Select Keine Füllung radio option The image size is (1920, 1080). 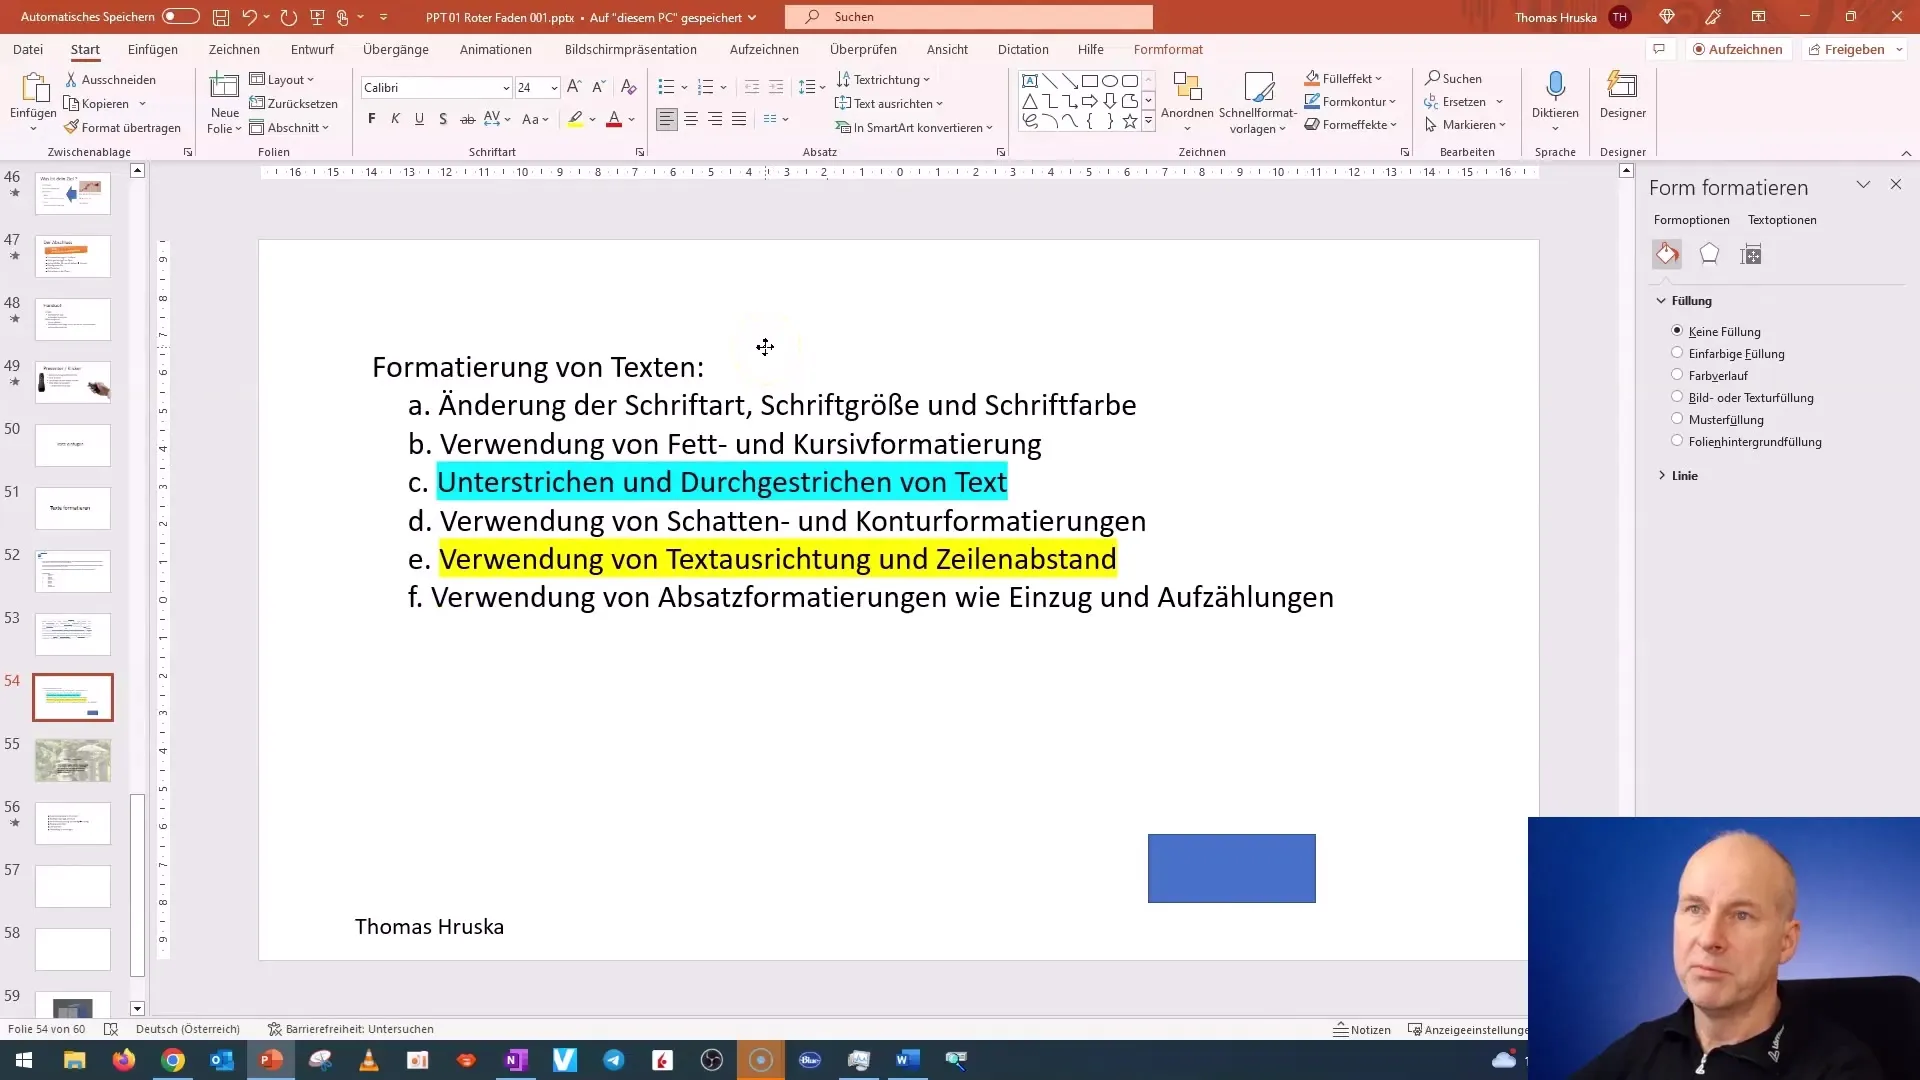click(1677, 331)
